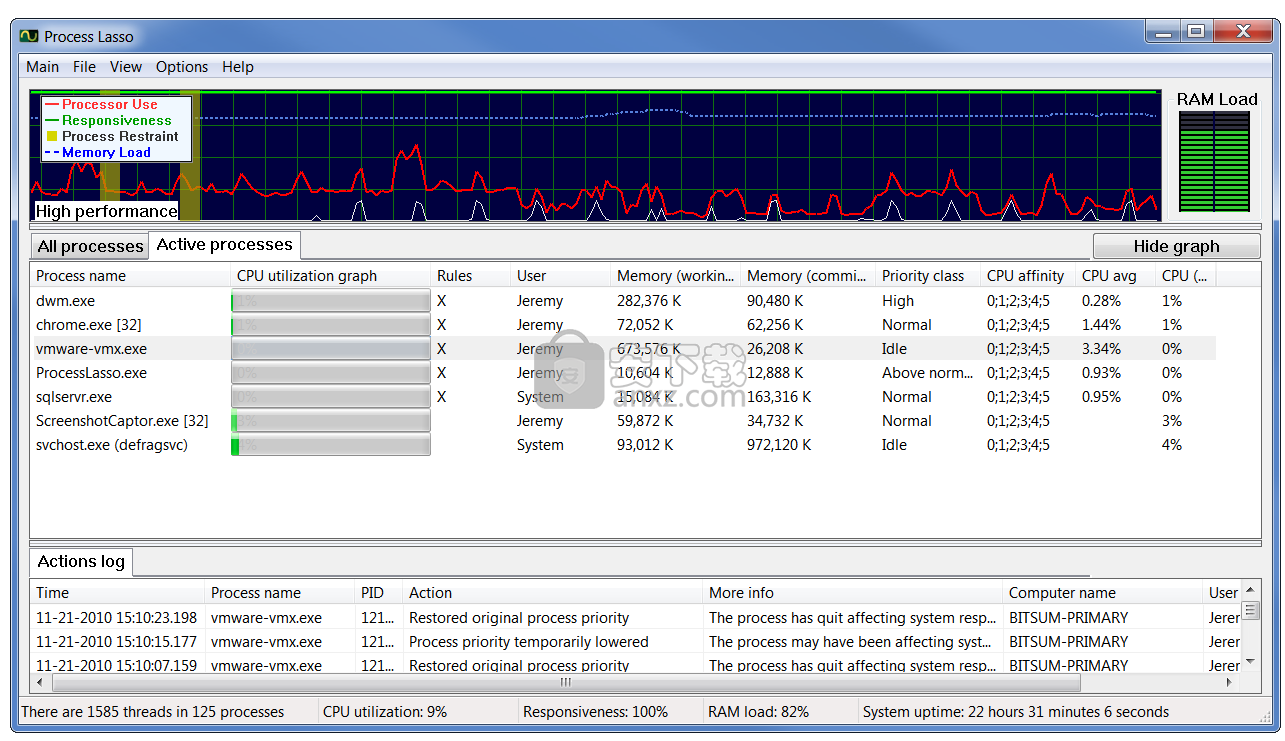This screenshot has height=741, width=1285.
Task: Sort by the Process name column header
Action: tap(130, 276)
